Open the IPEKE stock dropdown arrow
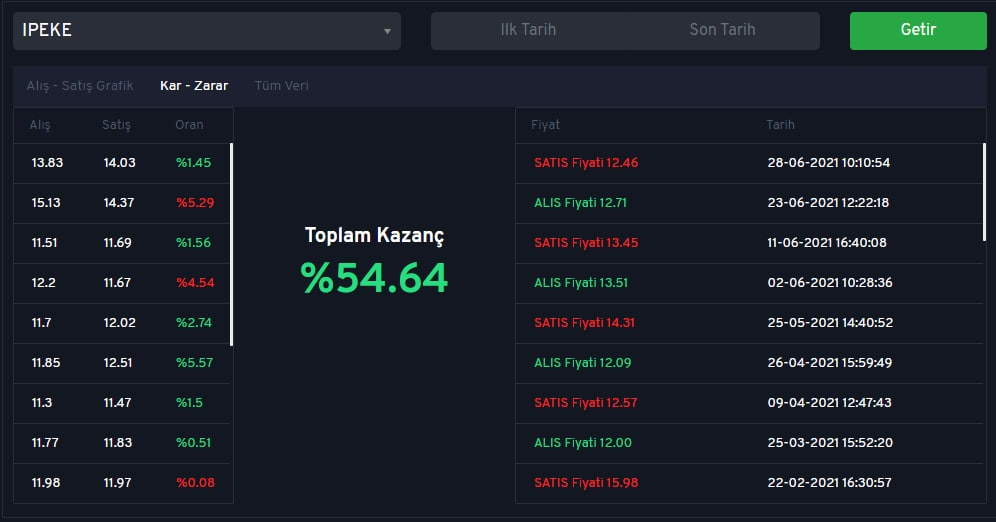 [387, 31]
